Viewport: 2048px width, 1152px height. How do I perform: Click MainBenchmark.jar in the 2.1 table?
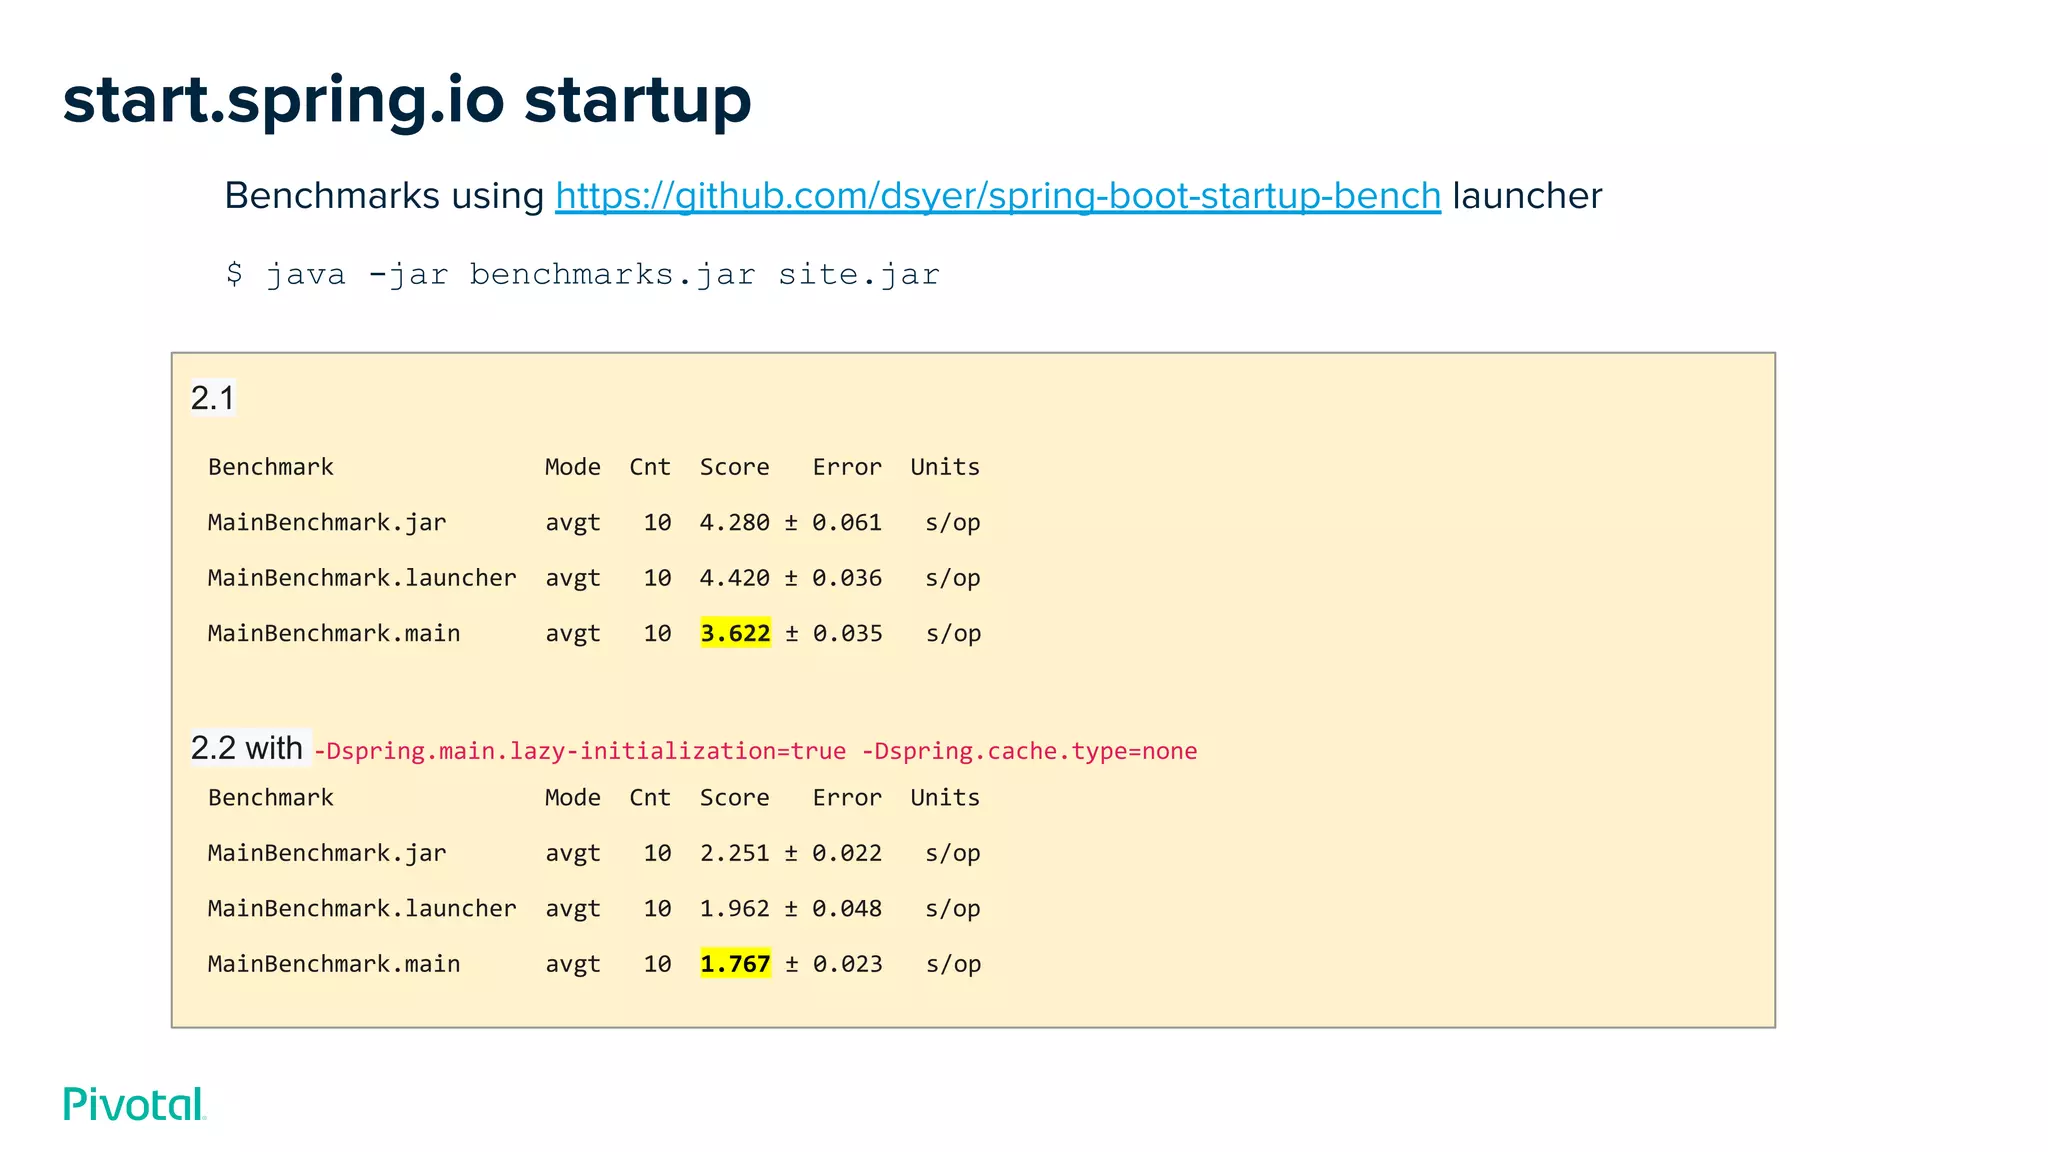coord(327,523)
